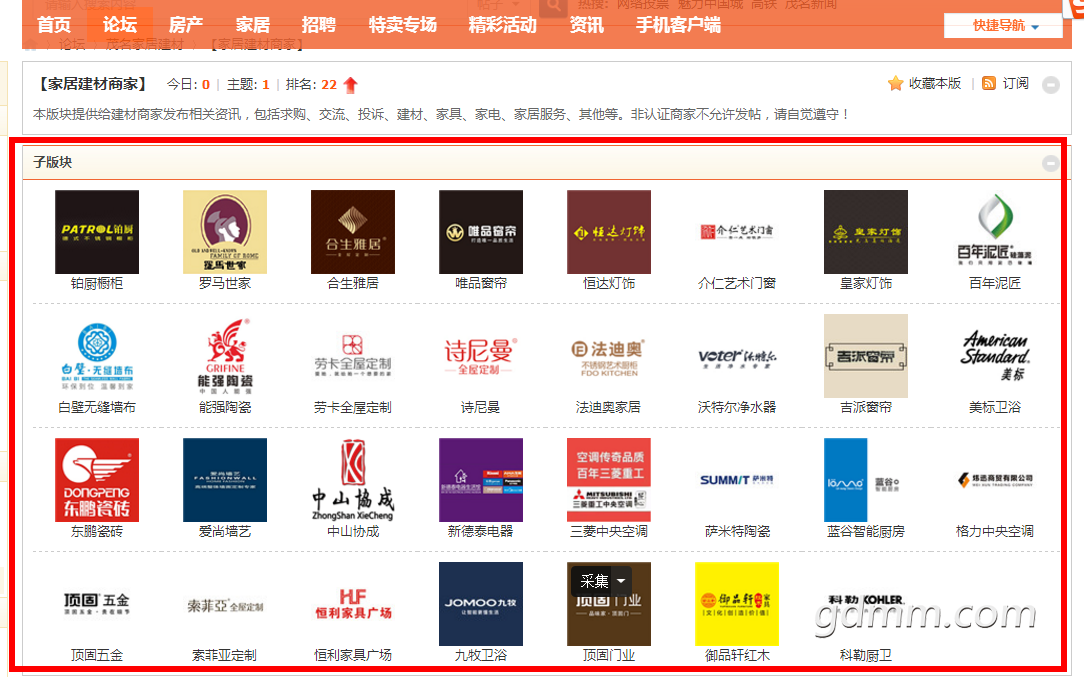Open the 特卖专场 nav item
This screenshot has height=677, width=1084.
click(402, 25)
